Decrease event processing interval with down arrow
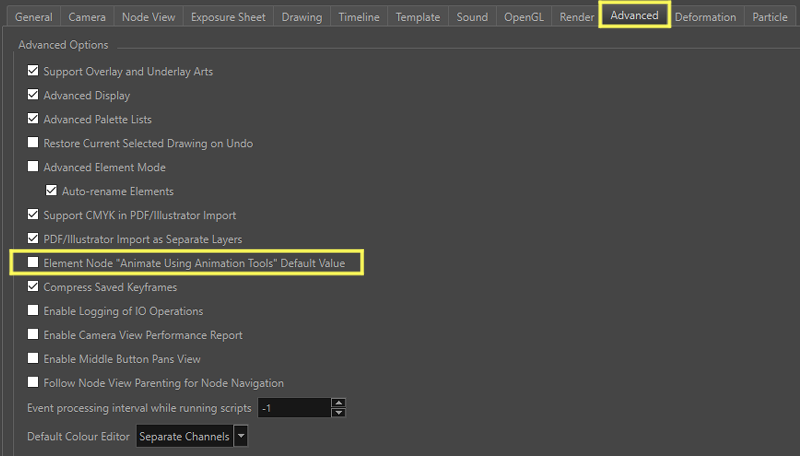 tap(339, 413)
